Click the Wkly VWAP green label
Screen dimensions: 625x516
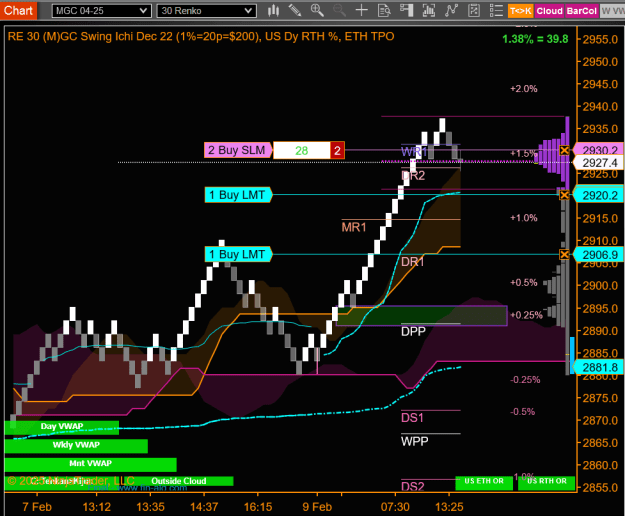(x=76, y=445)
